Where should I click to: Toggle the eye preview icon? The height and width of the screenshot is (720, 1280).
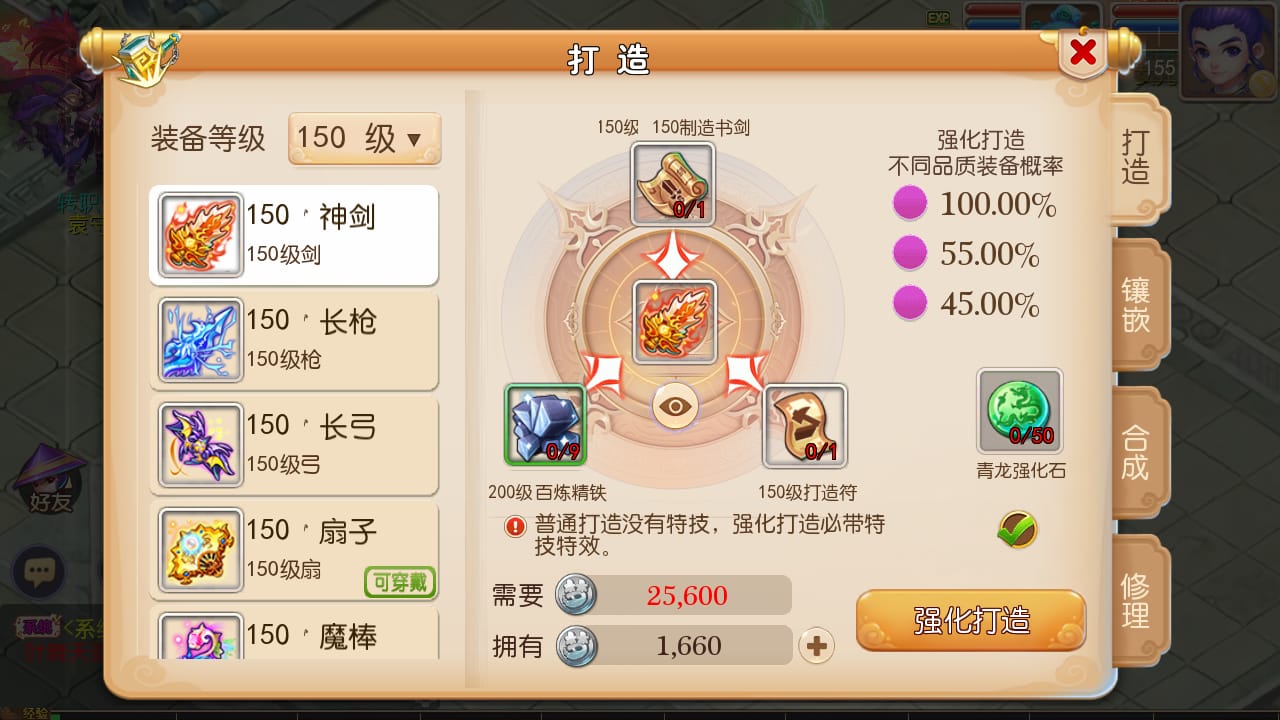click(x=676, y=406)
